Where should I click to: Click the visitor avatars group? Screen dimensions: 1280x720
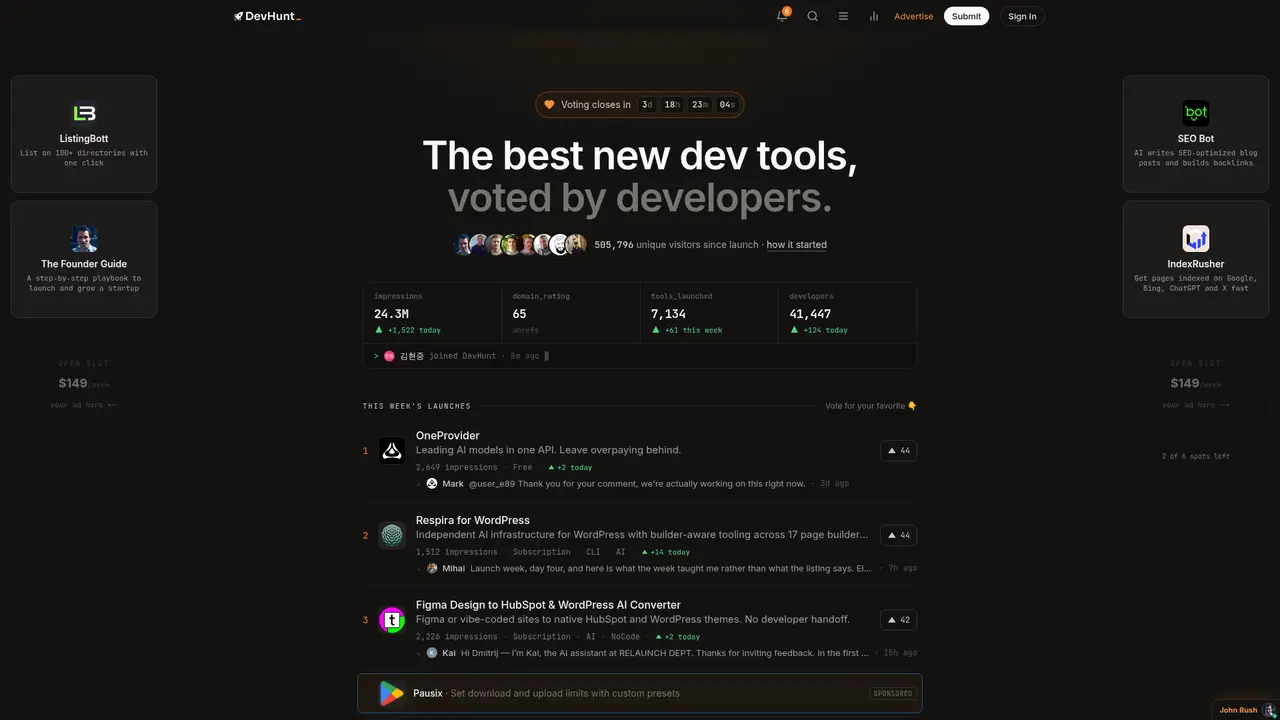tap(520, 244)
